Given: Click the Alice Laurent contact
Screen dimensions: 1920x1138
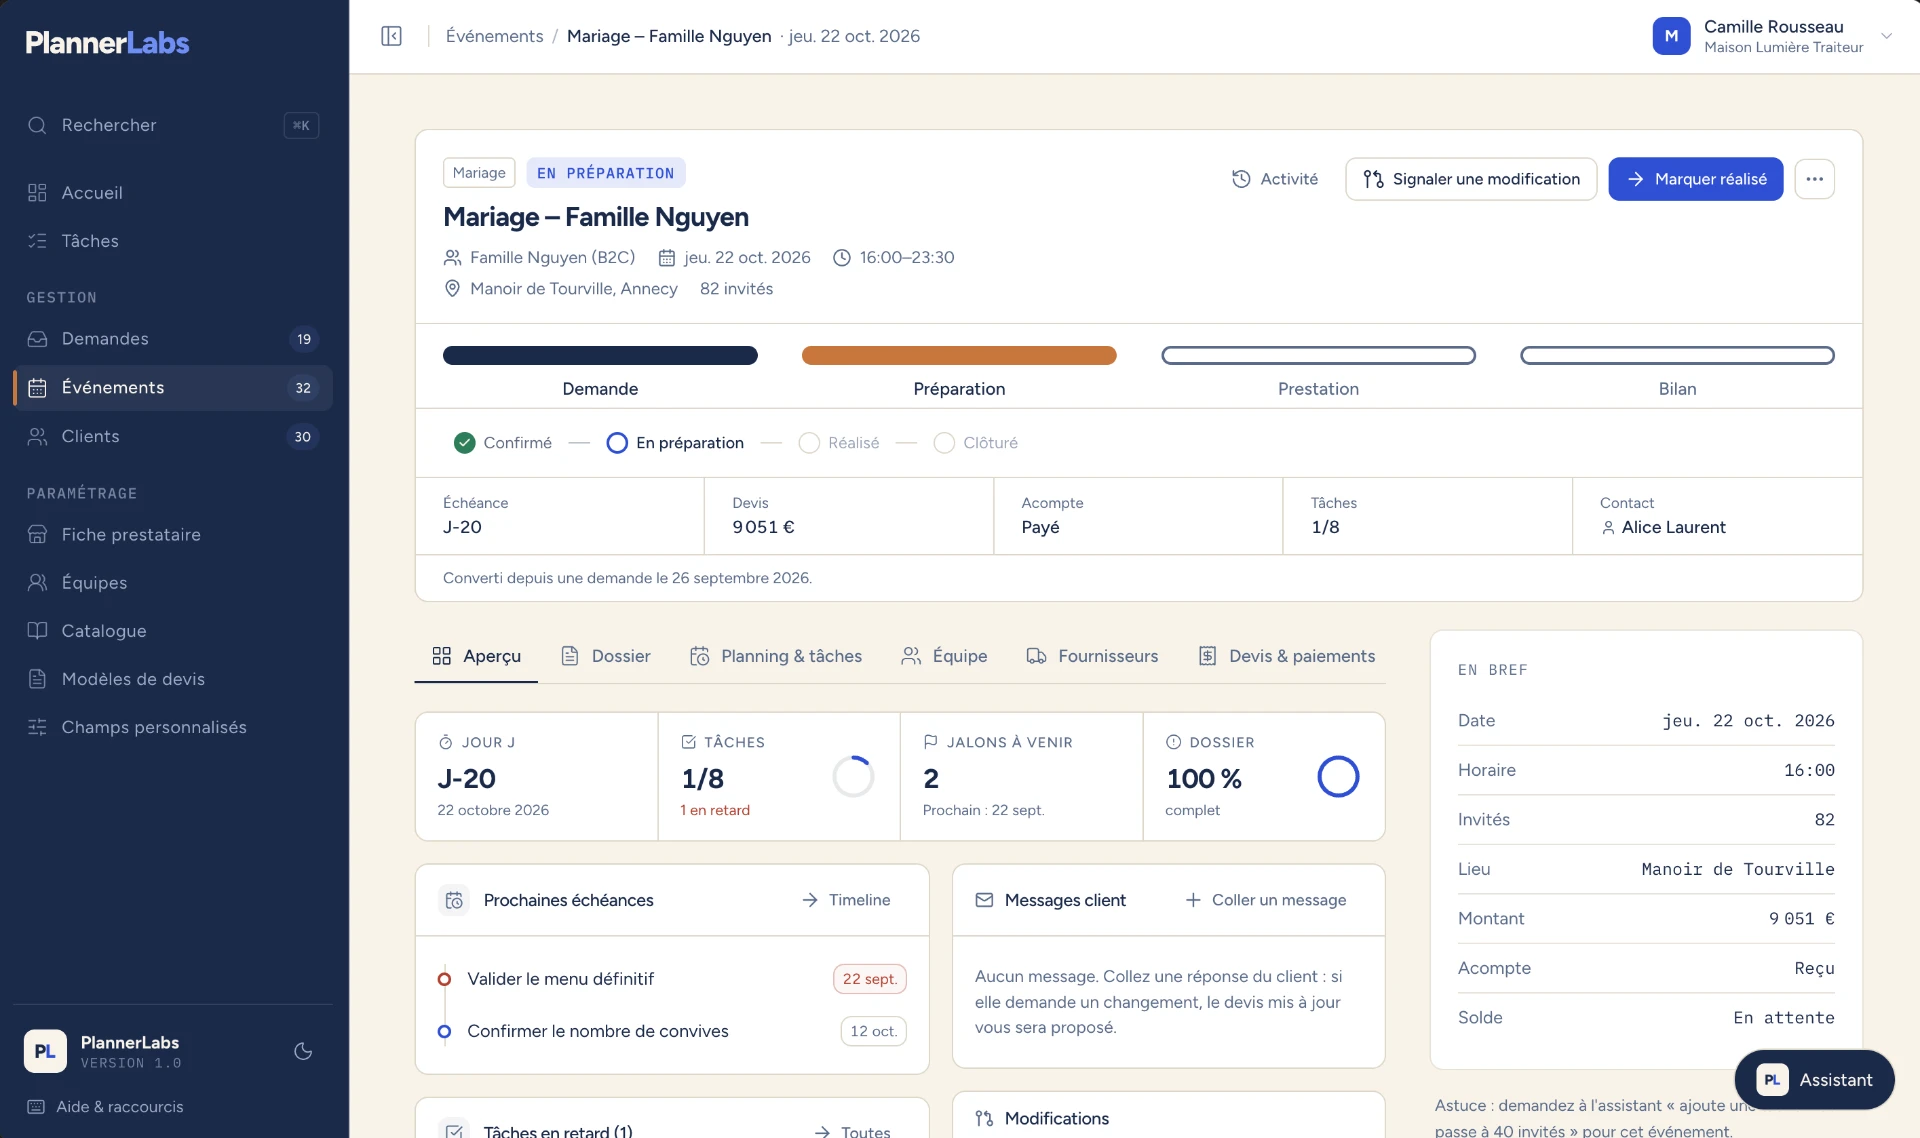Looking at the screenshot, I should (1663, 527).
